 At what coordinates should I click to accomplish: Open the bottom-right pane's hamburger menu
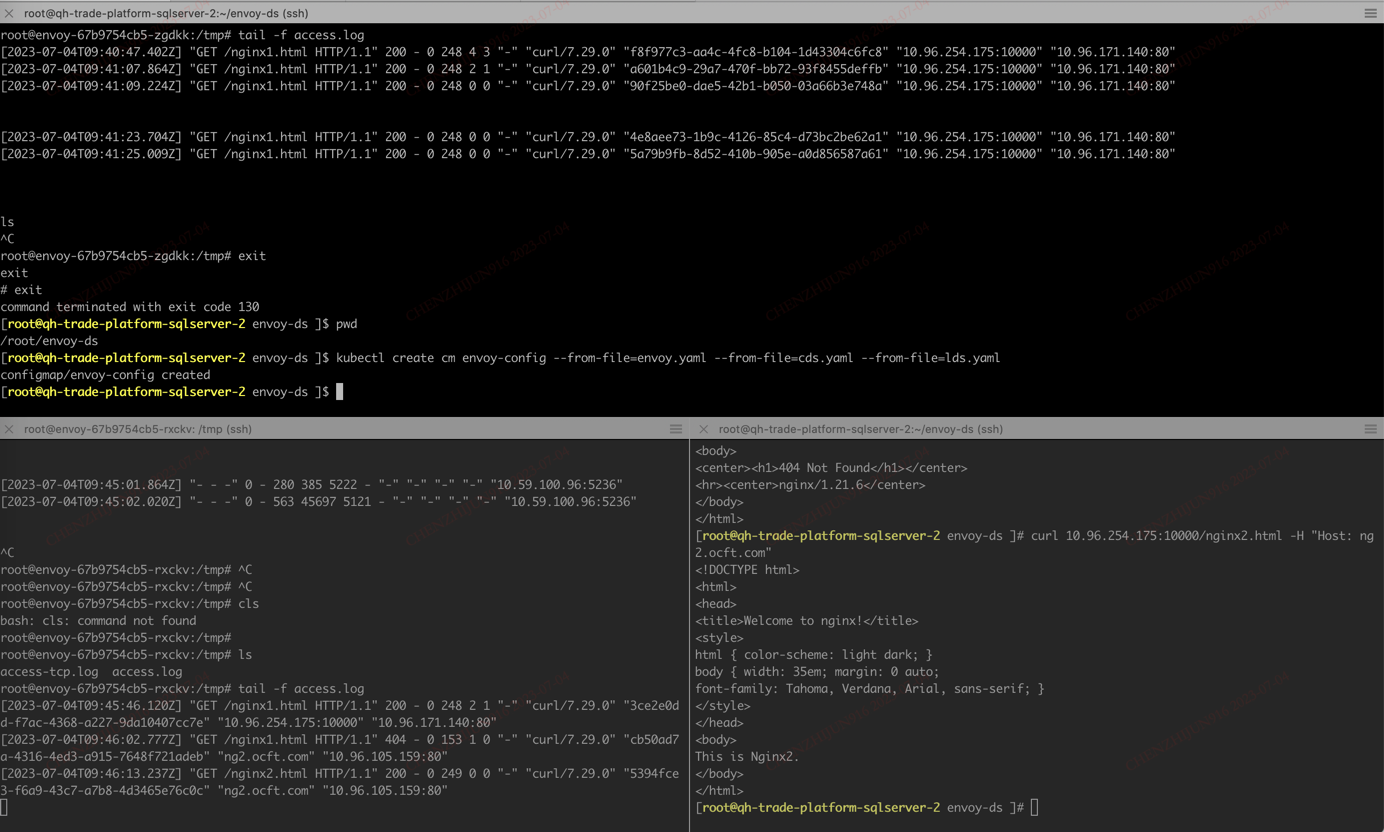click(1370, 429)
